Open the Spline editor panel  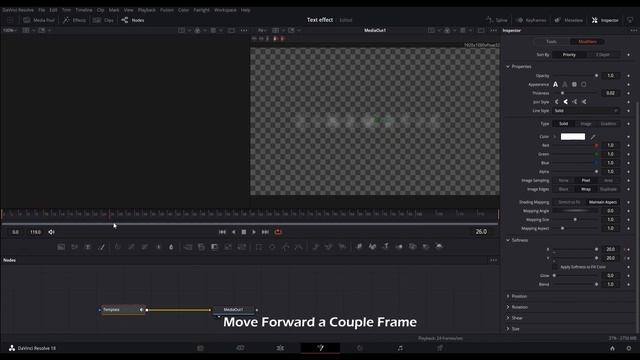pyautogui.click(x=497, y=20)
